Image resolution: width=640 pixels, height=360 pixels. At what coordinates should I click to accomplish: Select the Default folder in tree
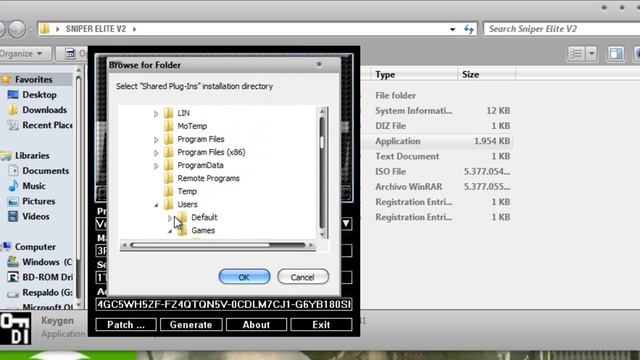(204, 218)
